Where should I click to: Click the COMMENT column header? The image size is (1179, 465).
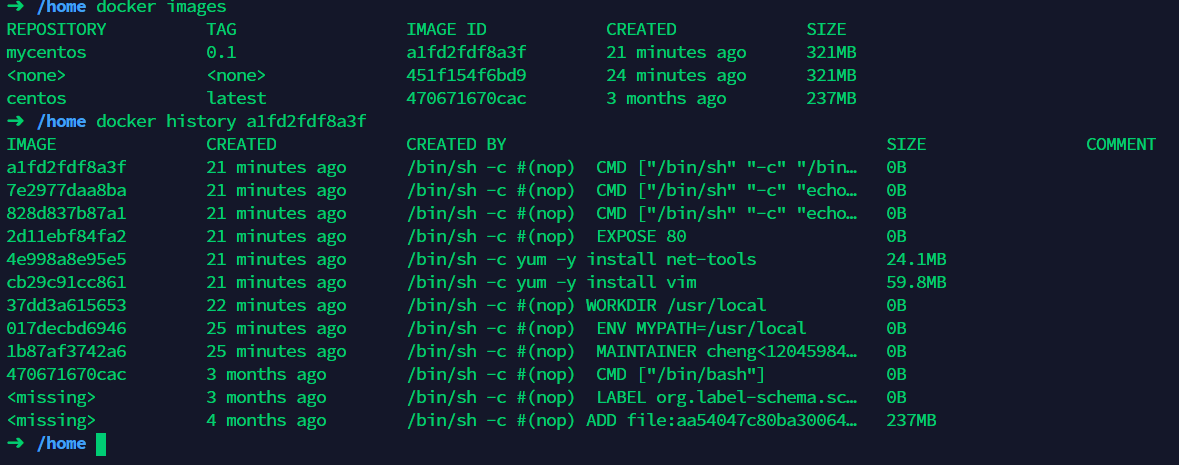1120,144
